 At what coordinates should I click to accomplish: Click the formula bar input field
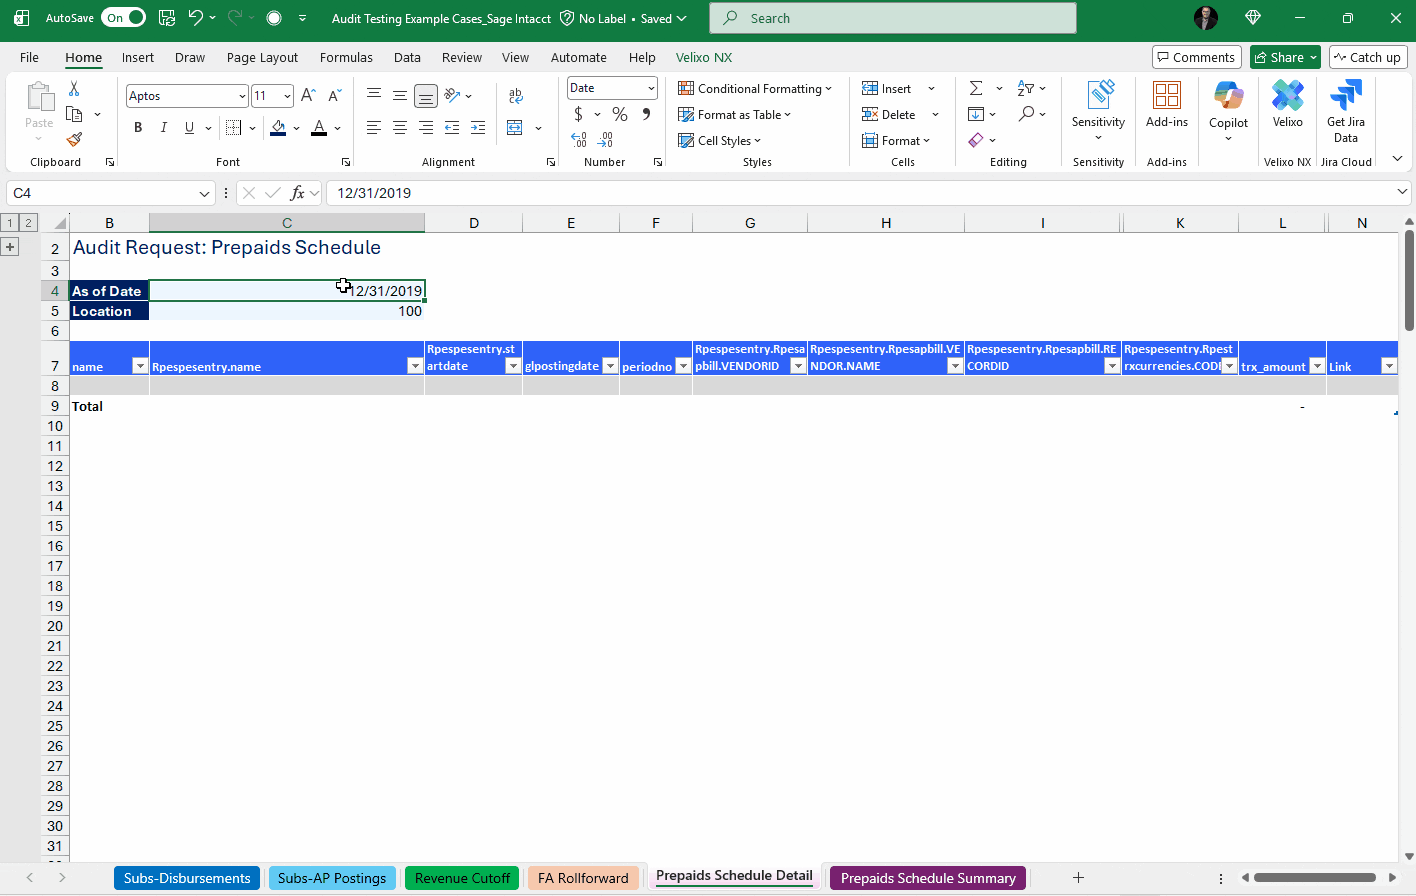860,193
